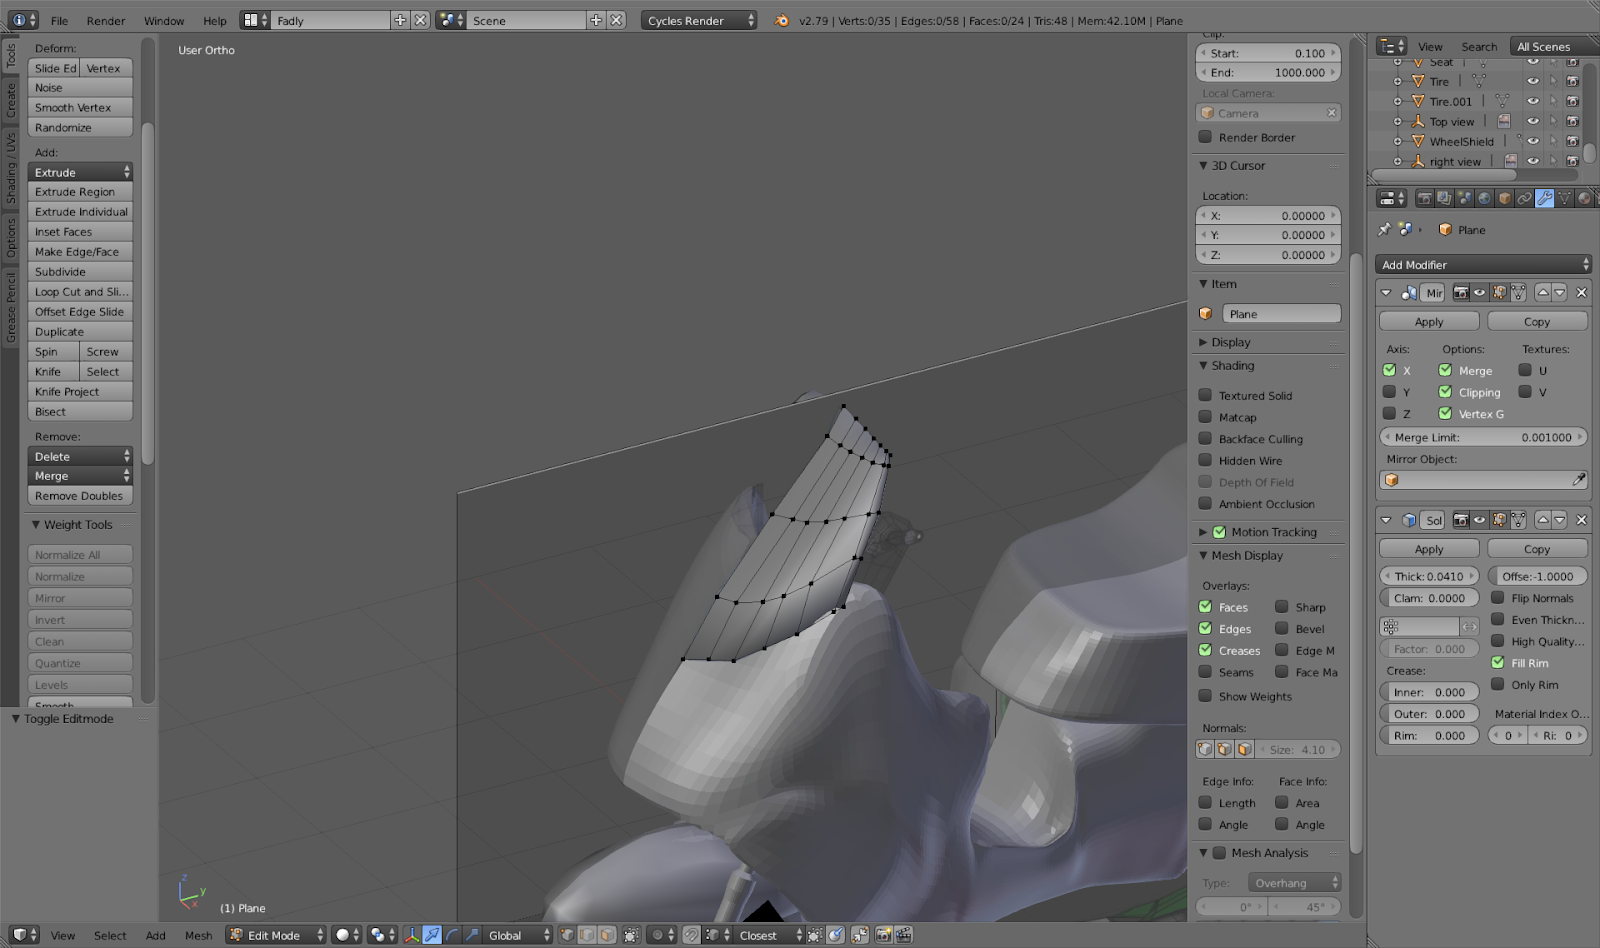
Task: Click Apply on the Mirror modifier
Action: (x=1429, y=322)
